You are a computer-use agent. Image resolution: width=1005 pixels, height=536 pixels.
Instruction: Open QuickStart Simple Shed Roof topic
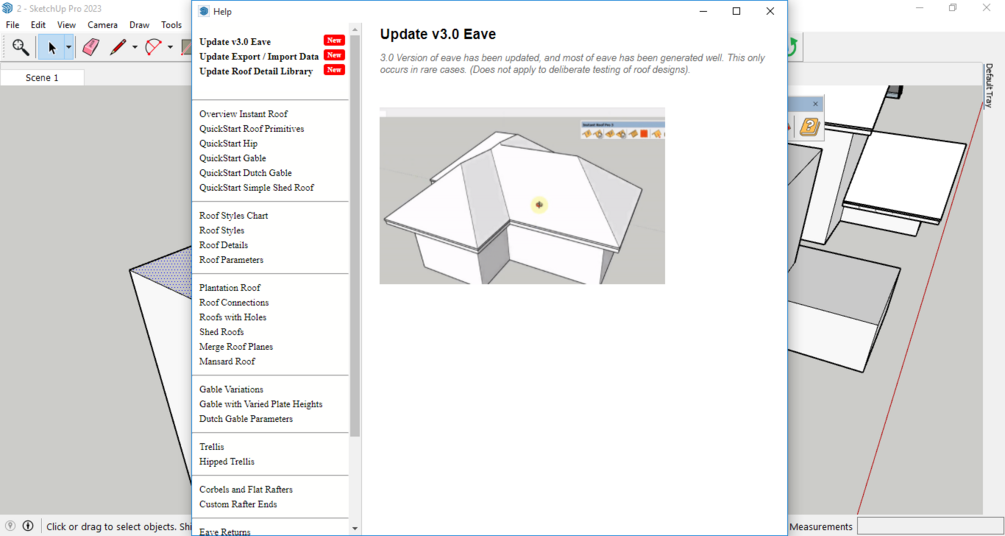click(256, 188)
